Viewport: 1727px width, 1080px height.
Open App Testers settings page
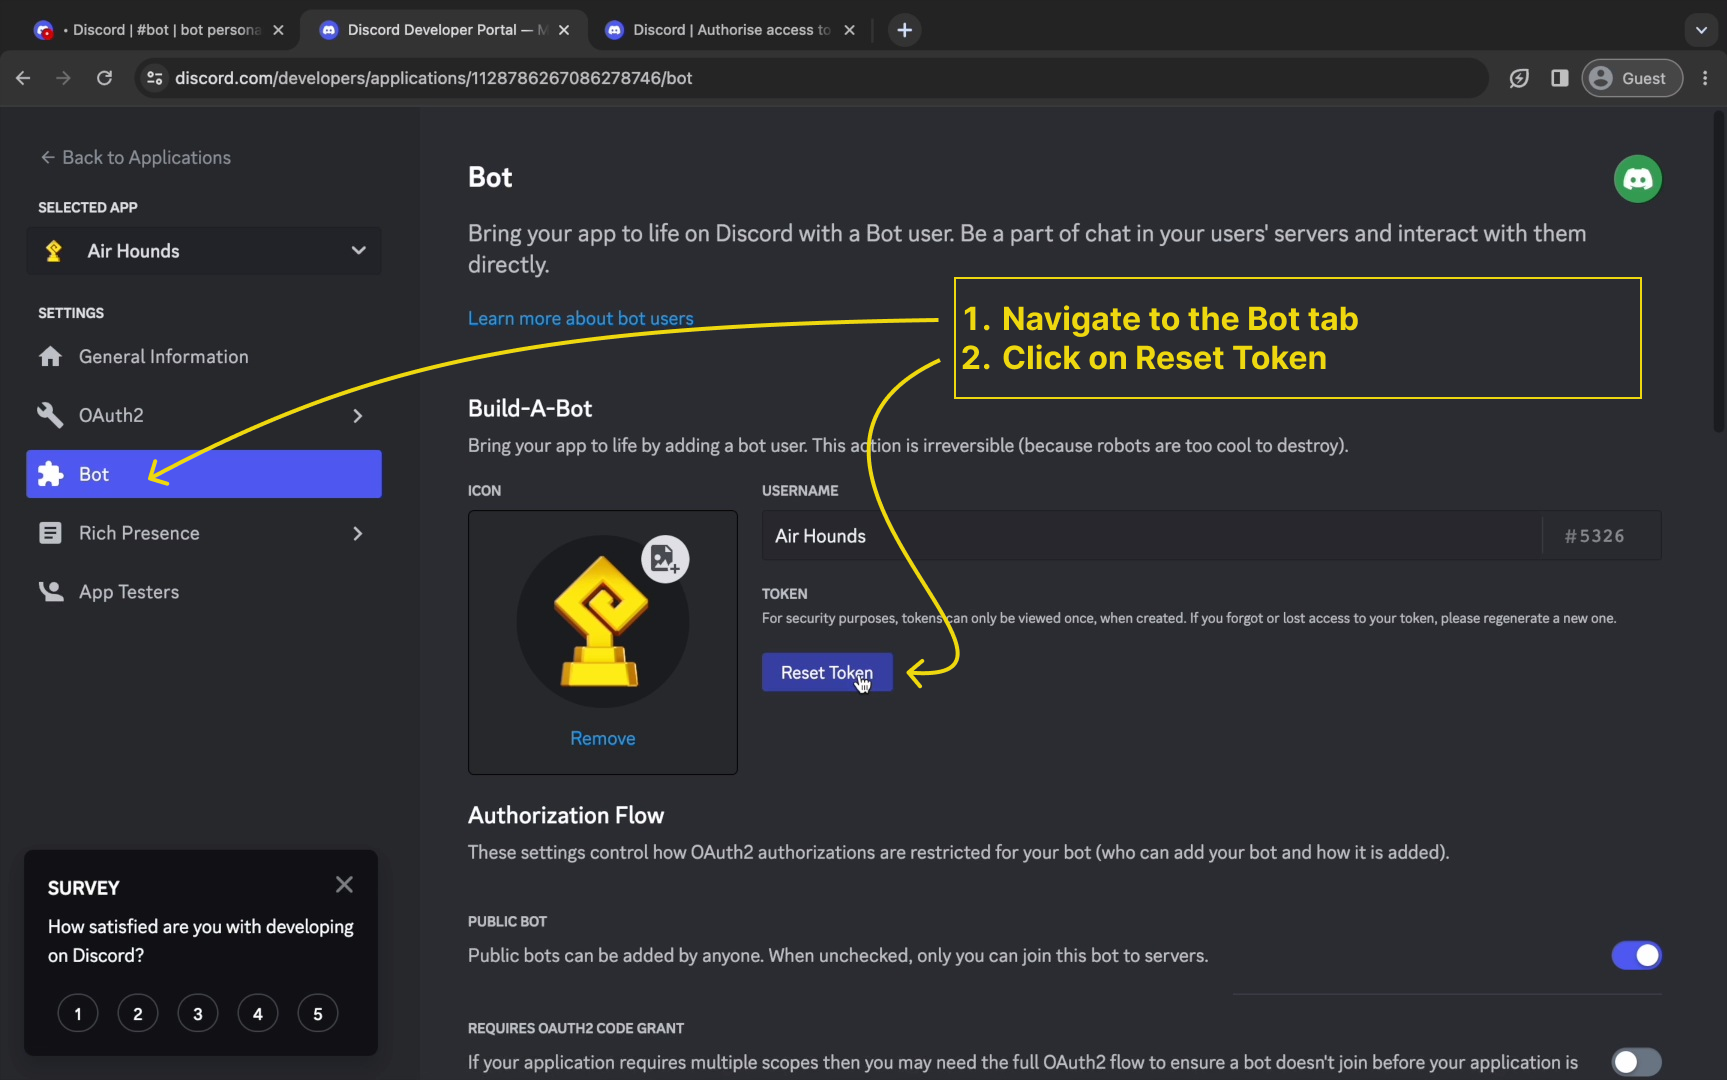coord(129,592)
